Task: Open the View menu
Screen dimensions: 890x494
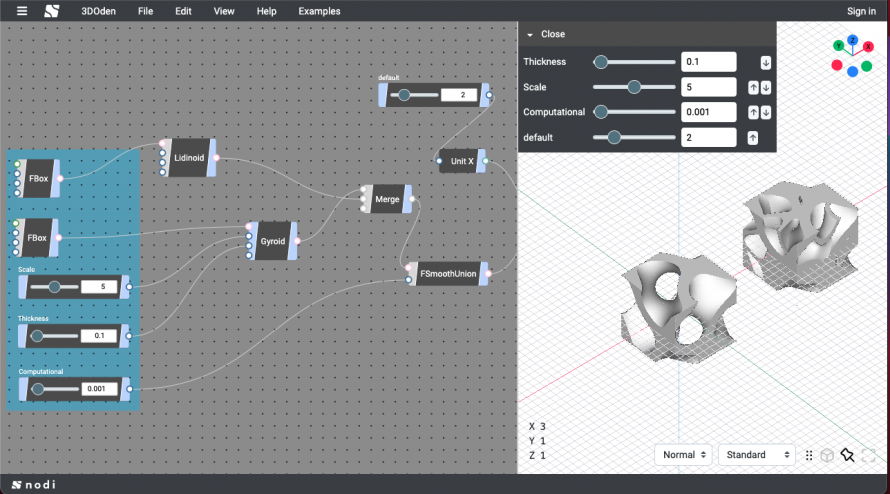Action: (x=224, y=11)
